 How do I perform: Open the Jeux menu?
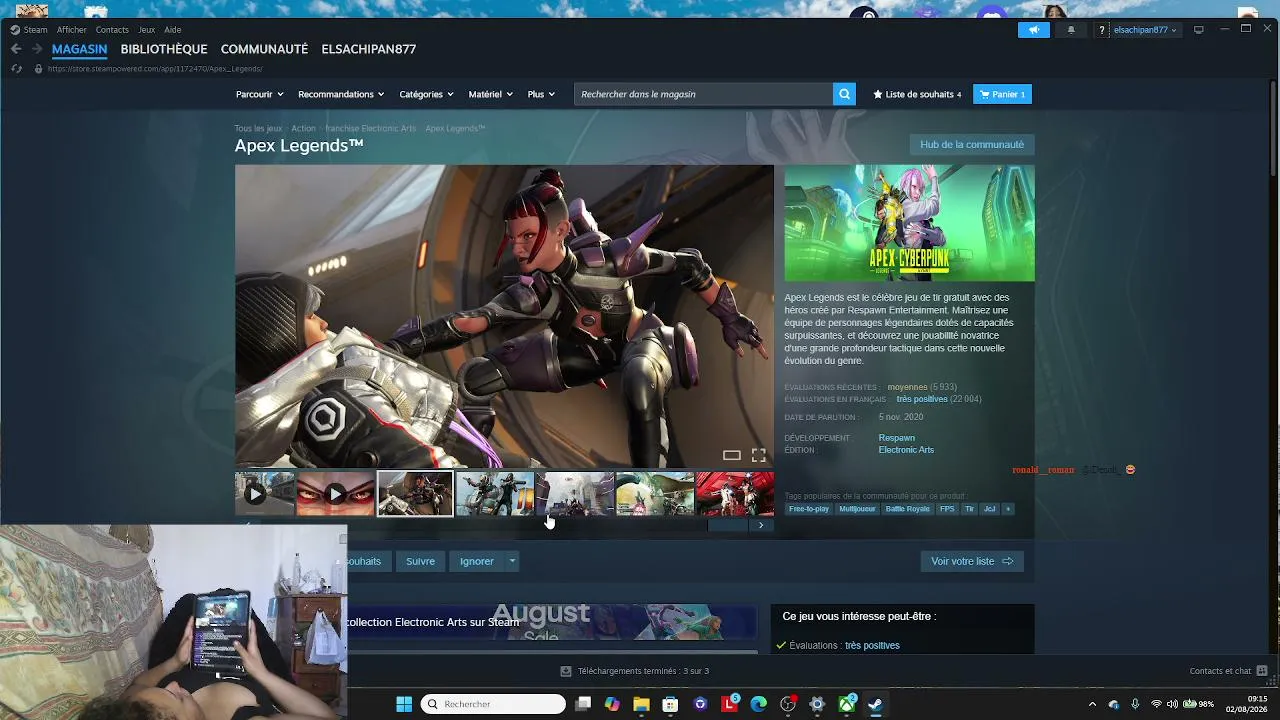point(147,30)
